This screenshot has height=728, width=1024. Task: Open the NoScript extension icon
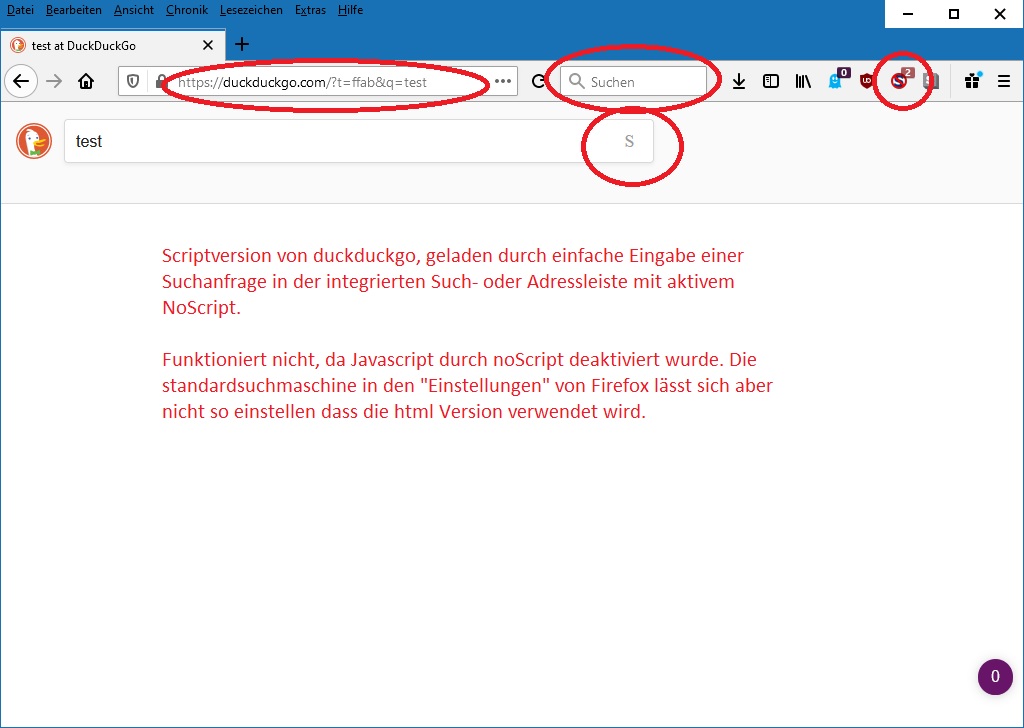902,80
